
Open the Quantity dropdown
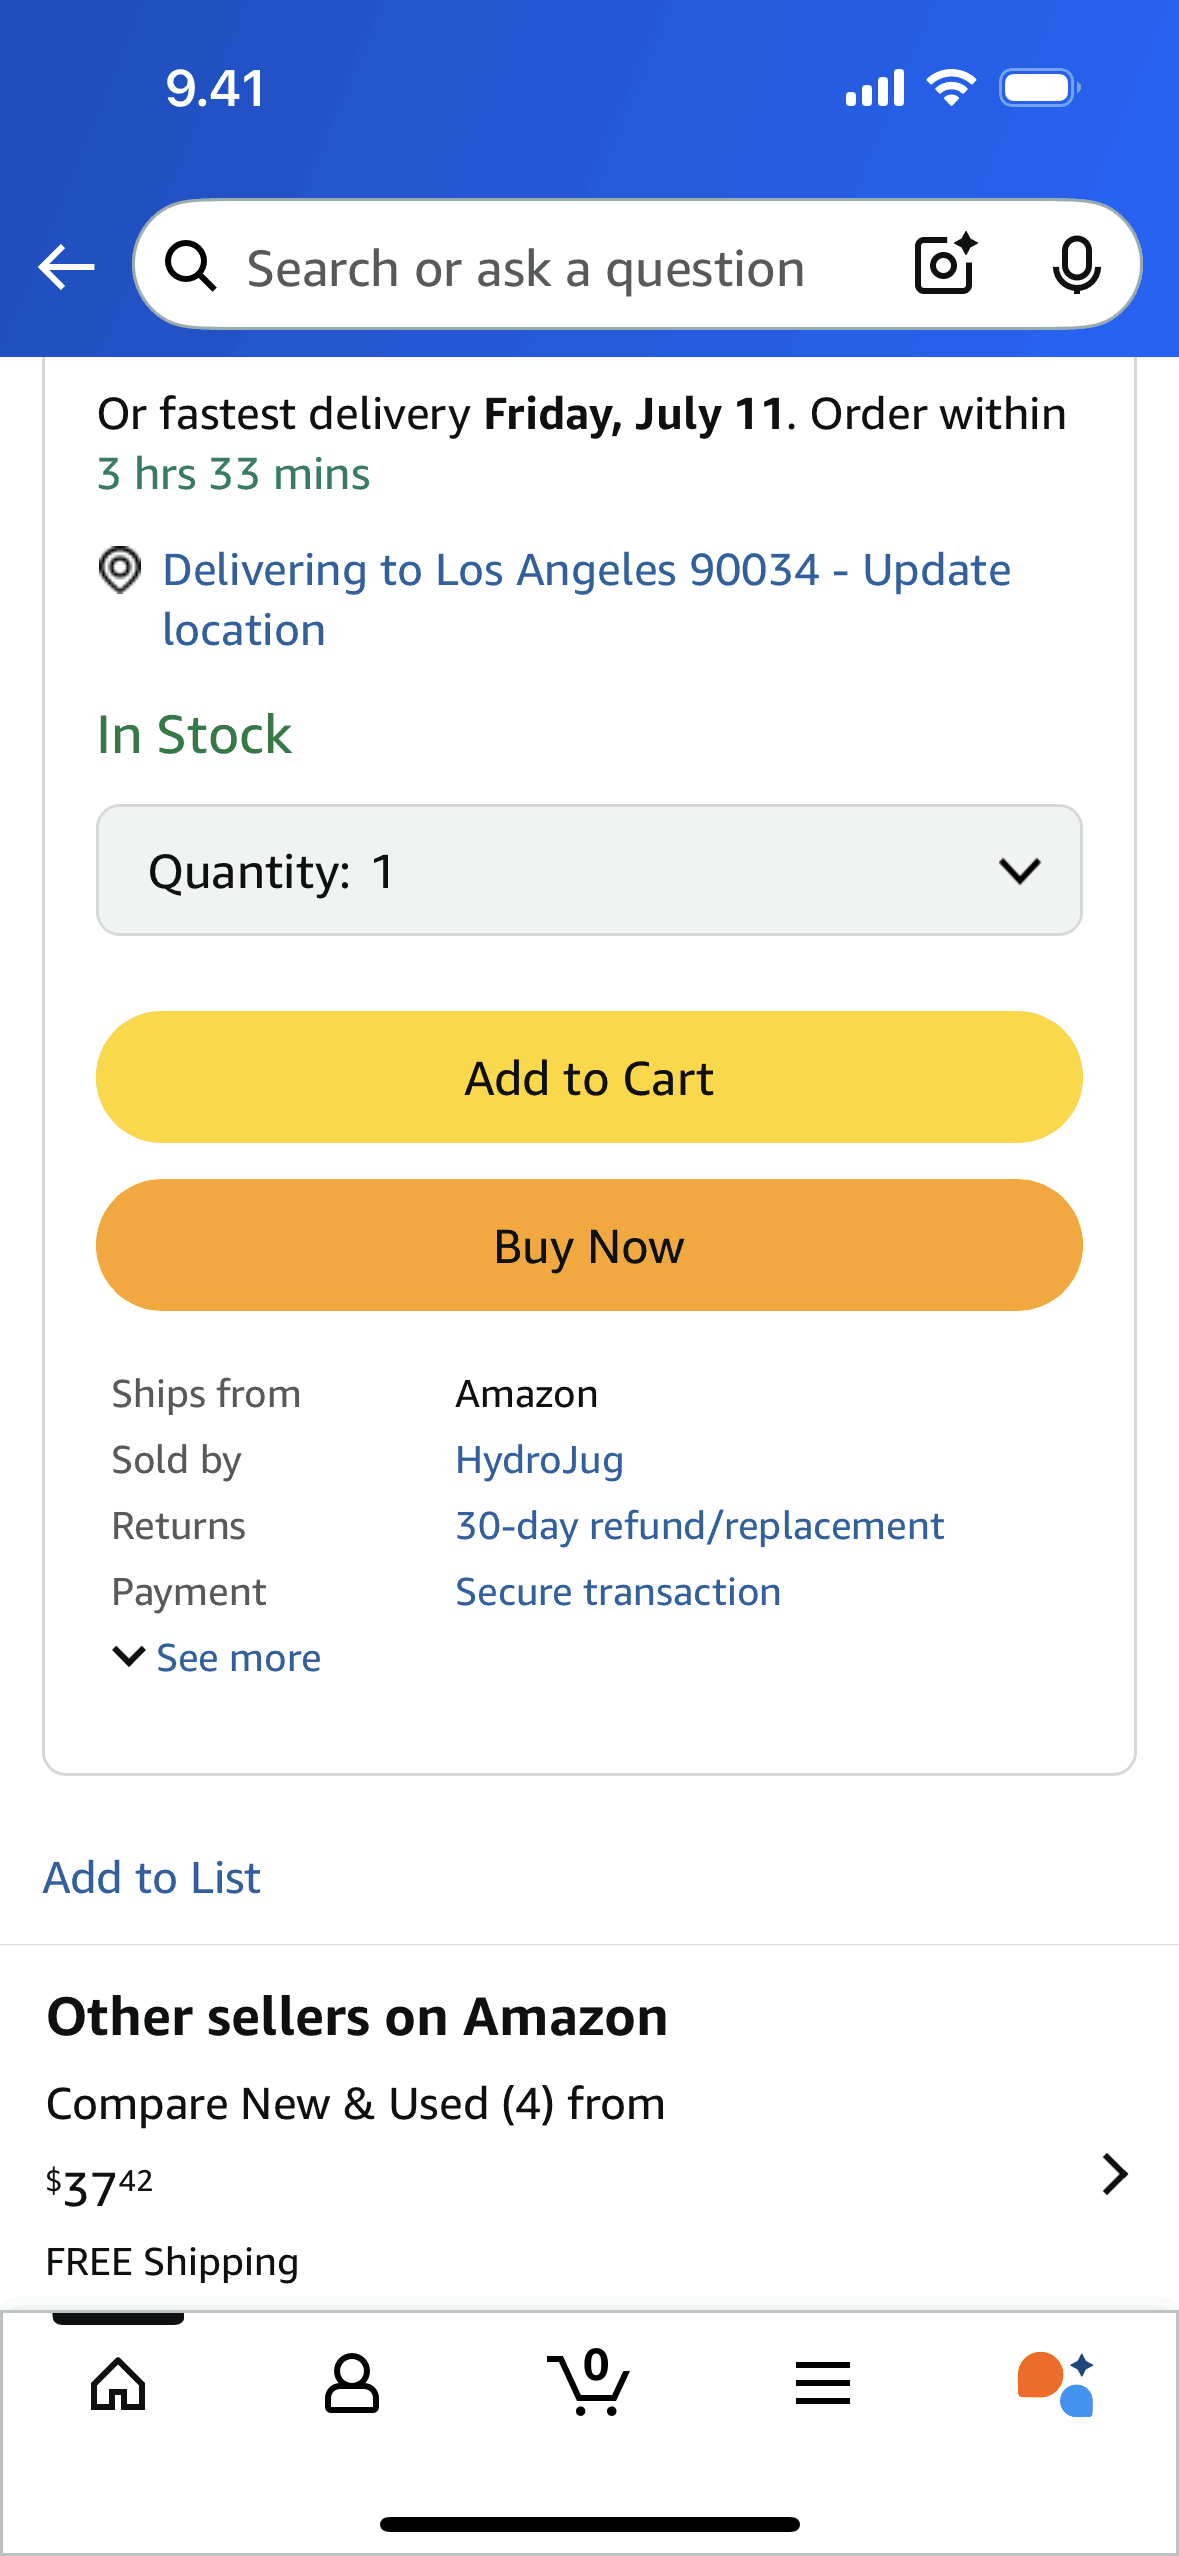coord(589,870)
